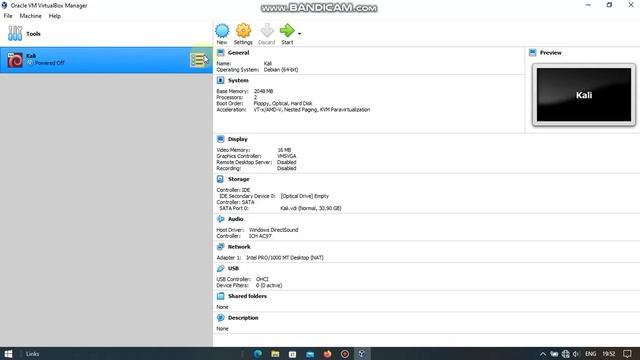The width and height of the screenshot is (640, 360).
Task: Open Microsoft Edge from the taskbar
Action: [x=258, y=354]
